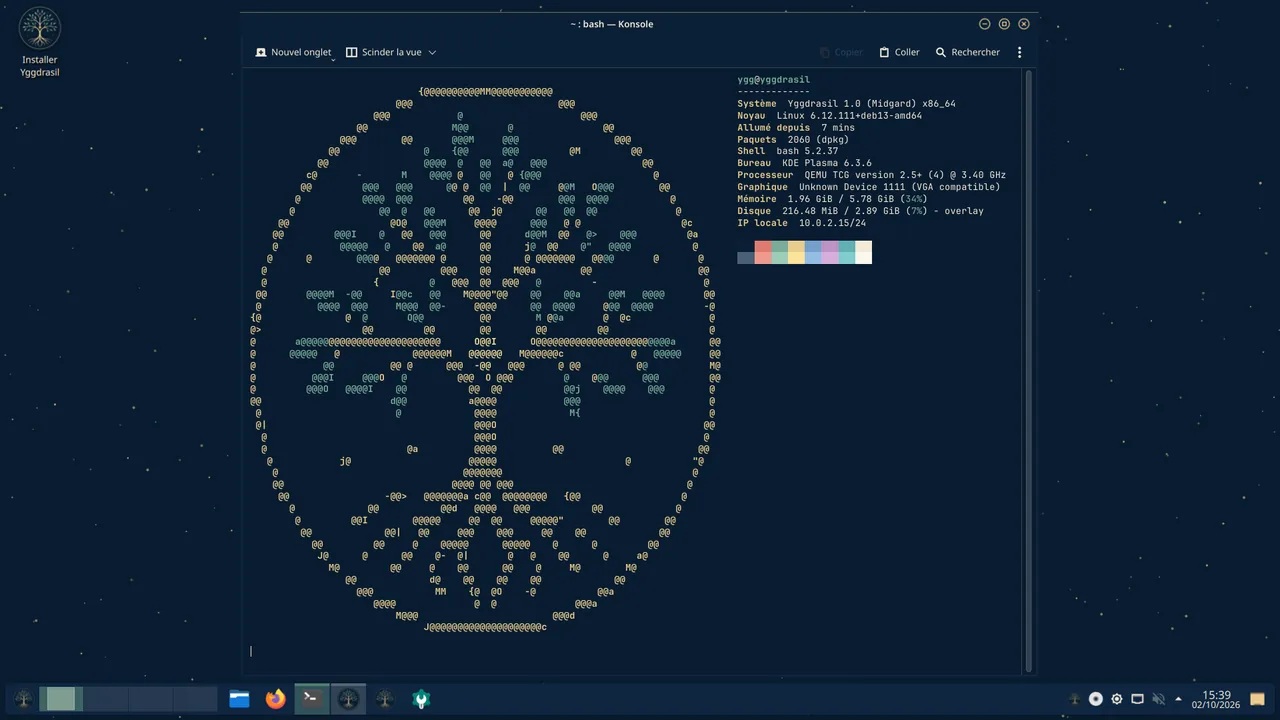The width and height of the screenshot is (1280, 720).
Task: Click the Mémoire usage line
Action: pyautogui.click(x=833, y=199)
